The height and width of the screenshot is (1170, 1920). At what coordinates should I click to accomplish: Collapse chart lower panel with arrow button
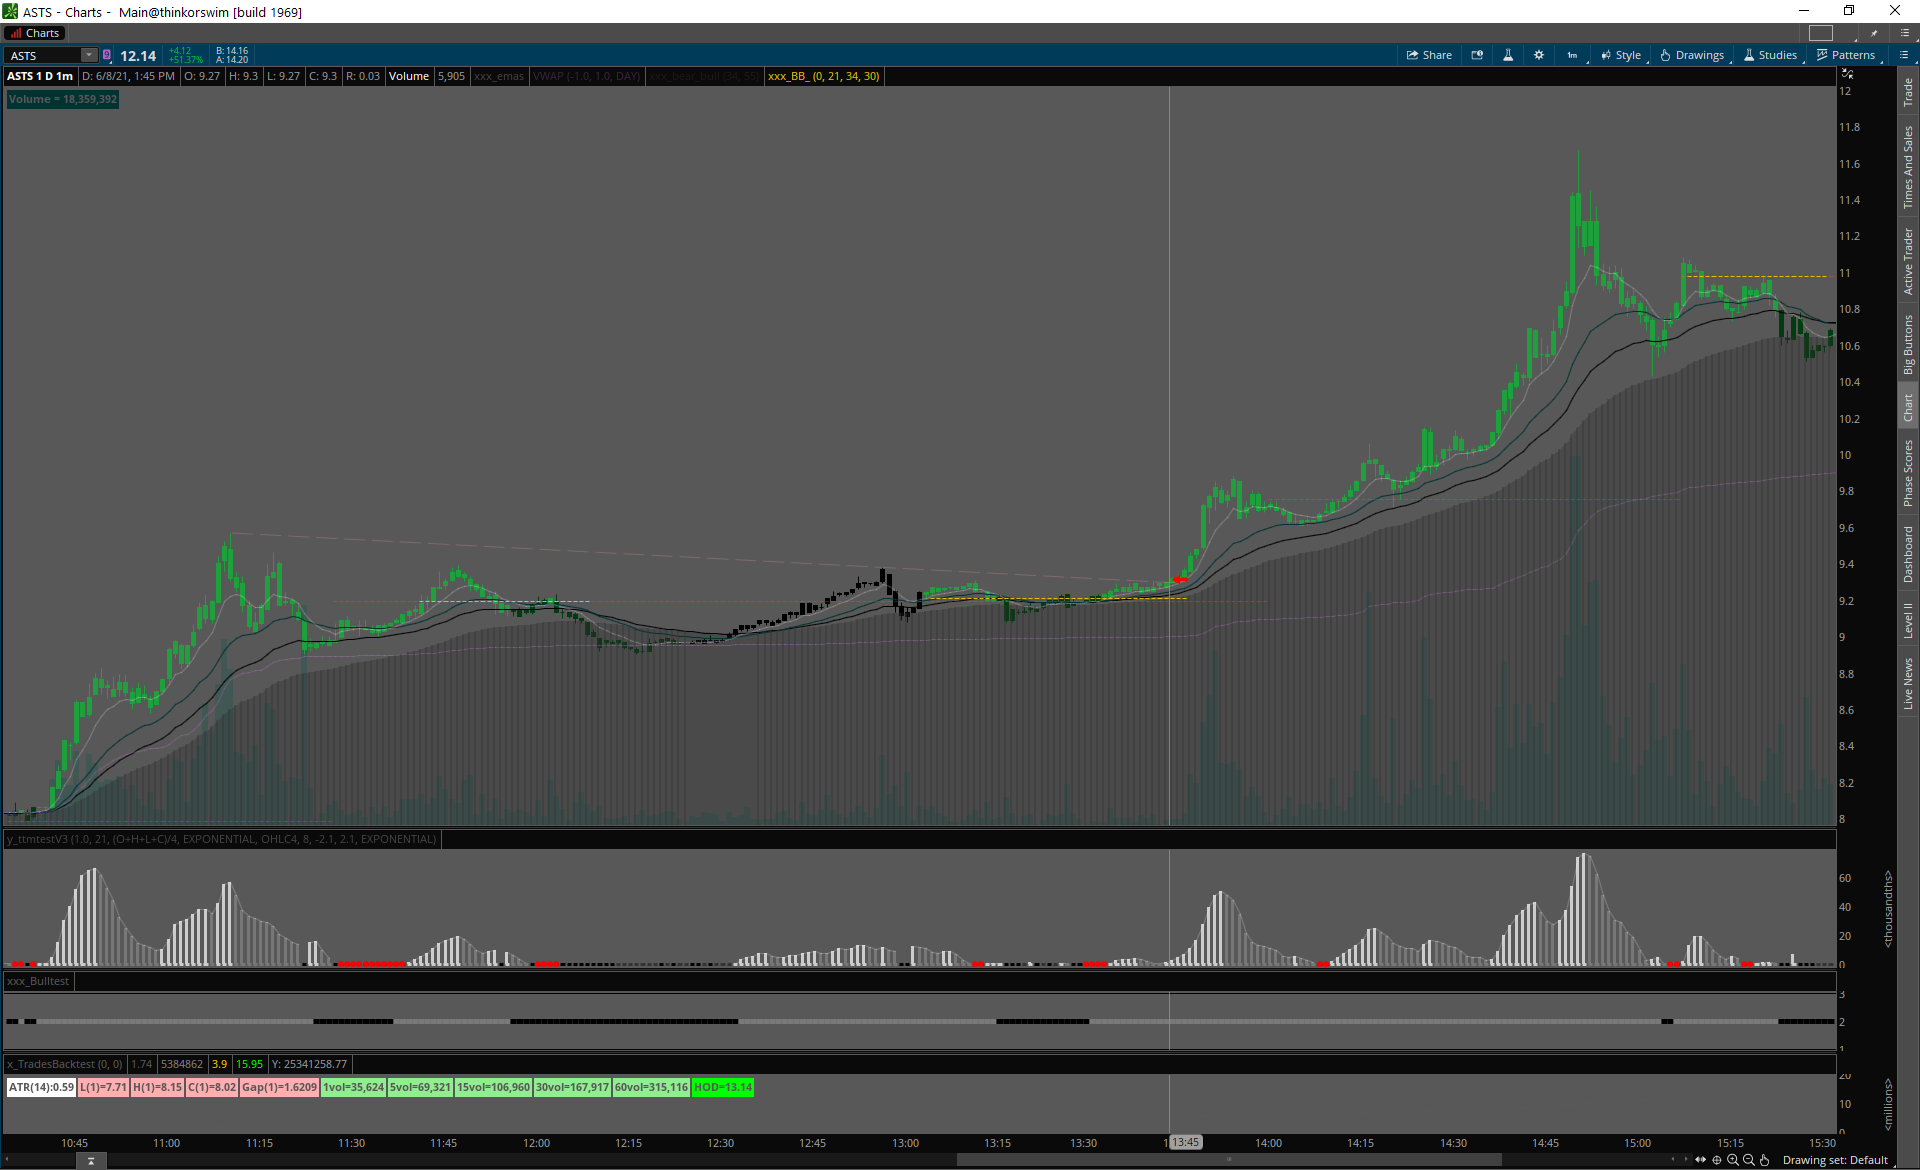pyautogui.click(x=91, y=1160)
